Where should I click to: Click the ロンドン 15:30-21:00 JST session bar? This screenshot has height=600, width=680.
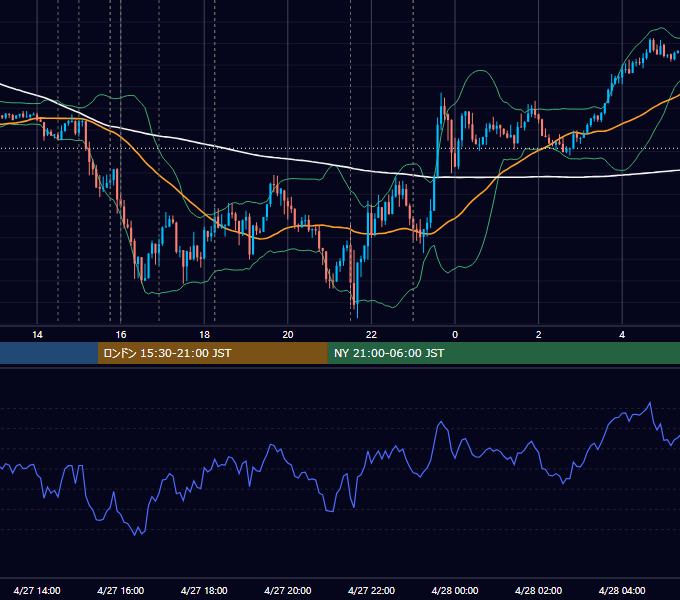point(212,353)
